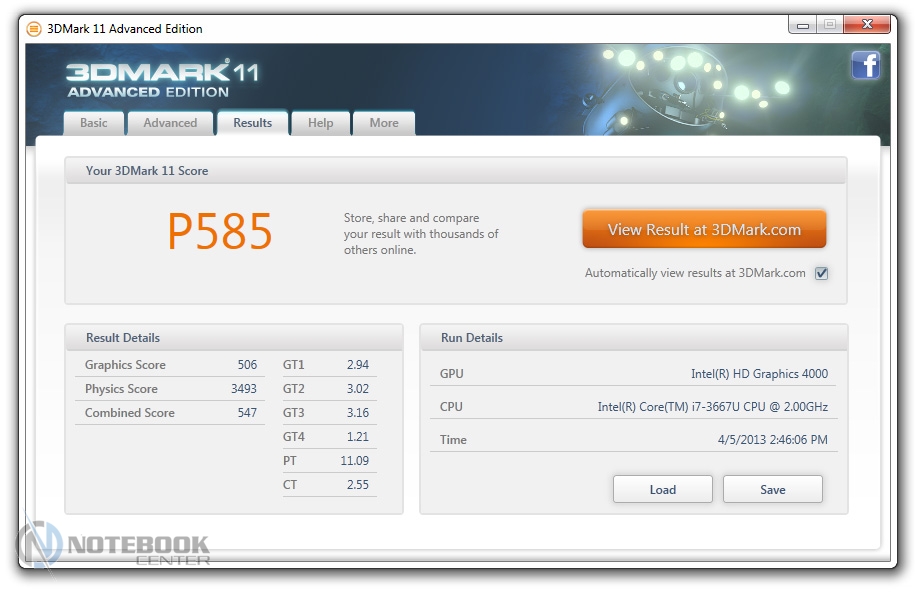Viewport: 921px width, 592px height.
Task: Click View Result at 3DMark.com button
Action: point(704,229)
